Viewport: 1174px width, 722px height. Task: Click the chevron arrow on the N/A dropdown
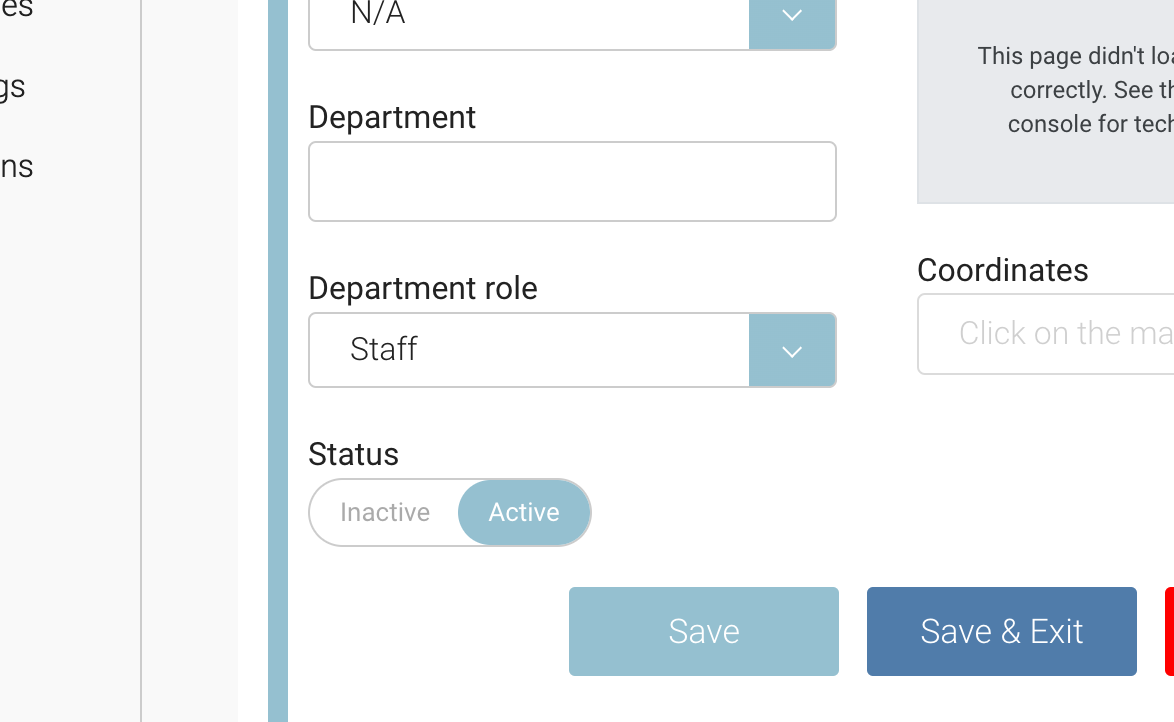[x=792, y=16]
